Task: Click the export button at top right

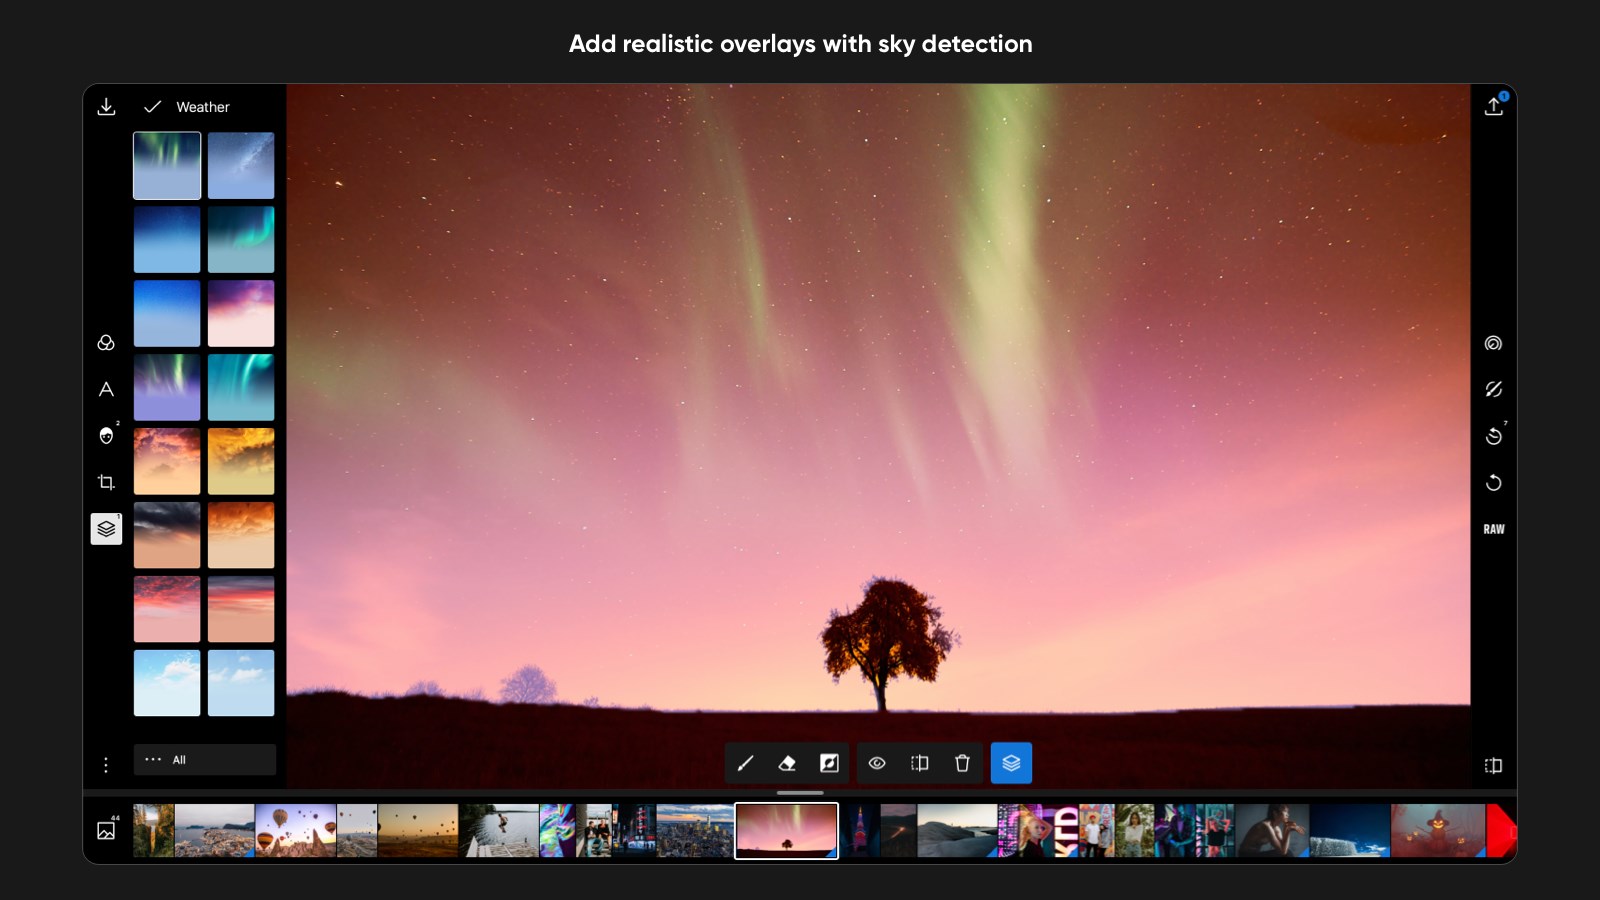Action: click(x=1493, y=105)
